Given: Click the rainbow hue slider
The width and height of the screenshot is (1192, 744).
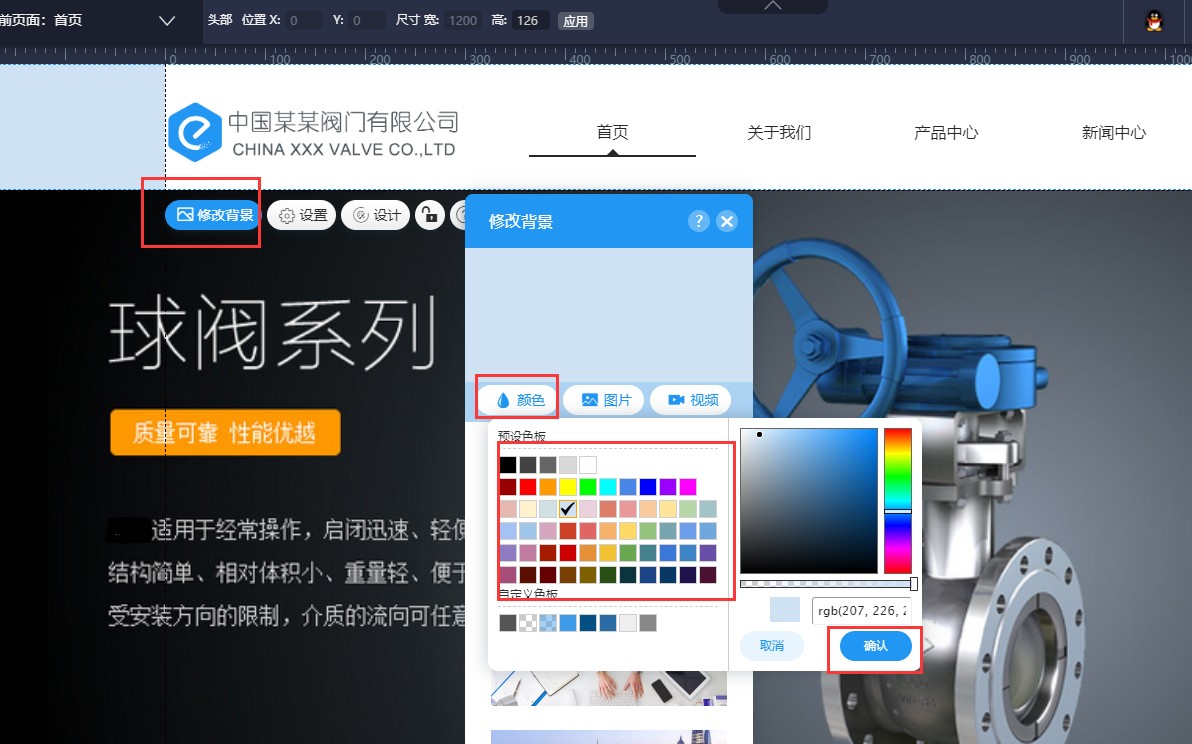Looking at the screenshot, I should click(x=897, y=501).
